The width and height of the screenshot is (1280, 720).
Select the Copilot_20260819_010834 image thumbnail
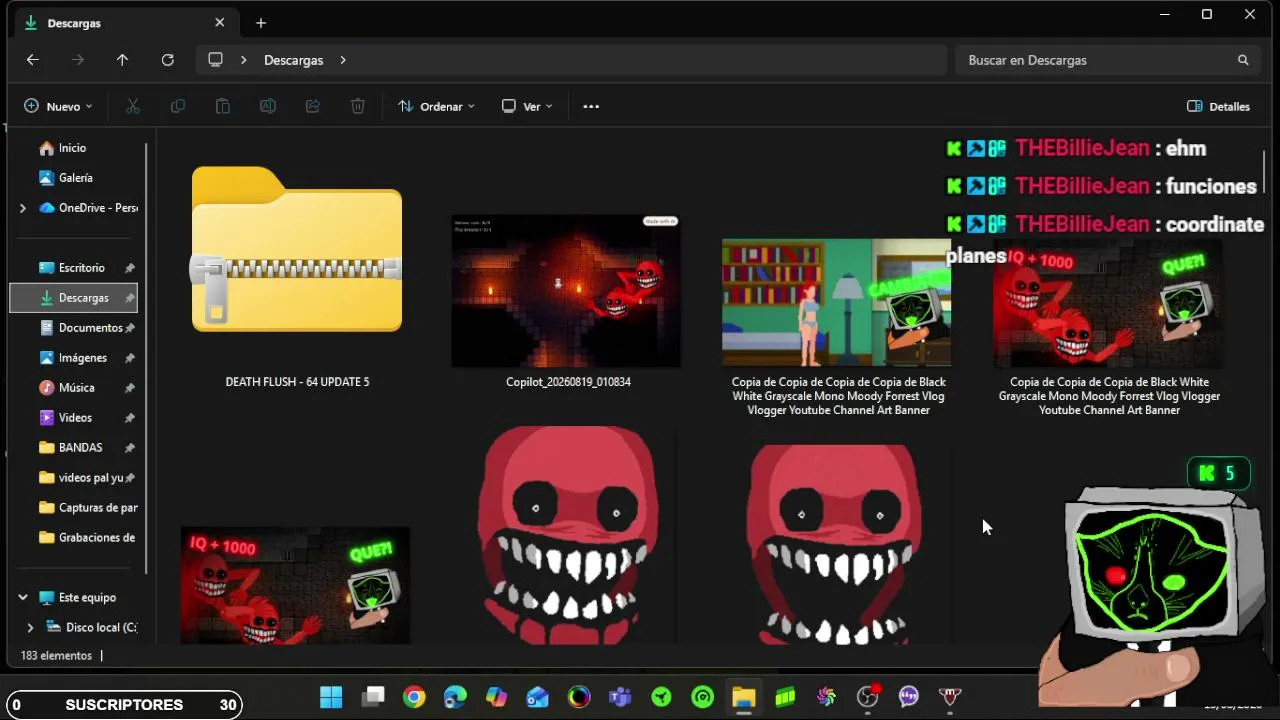566,291
